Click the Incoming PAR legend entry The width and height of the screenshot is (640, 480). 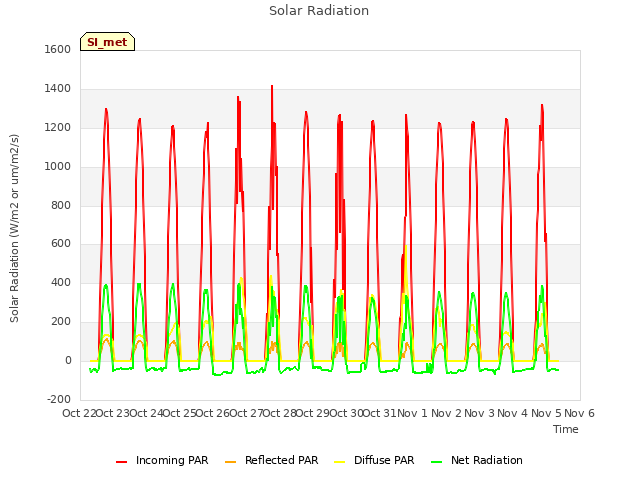162,460
